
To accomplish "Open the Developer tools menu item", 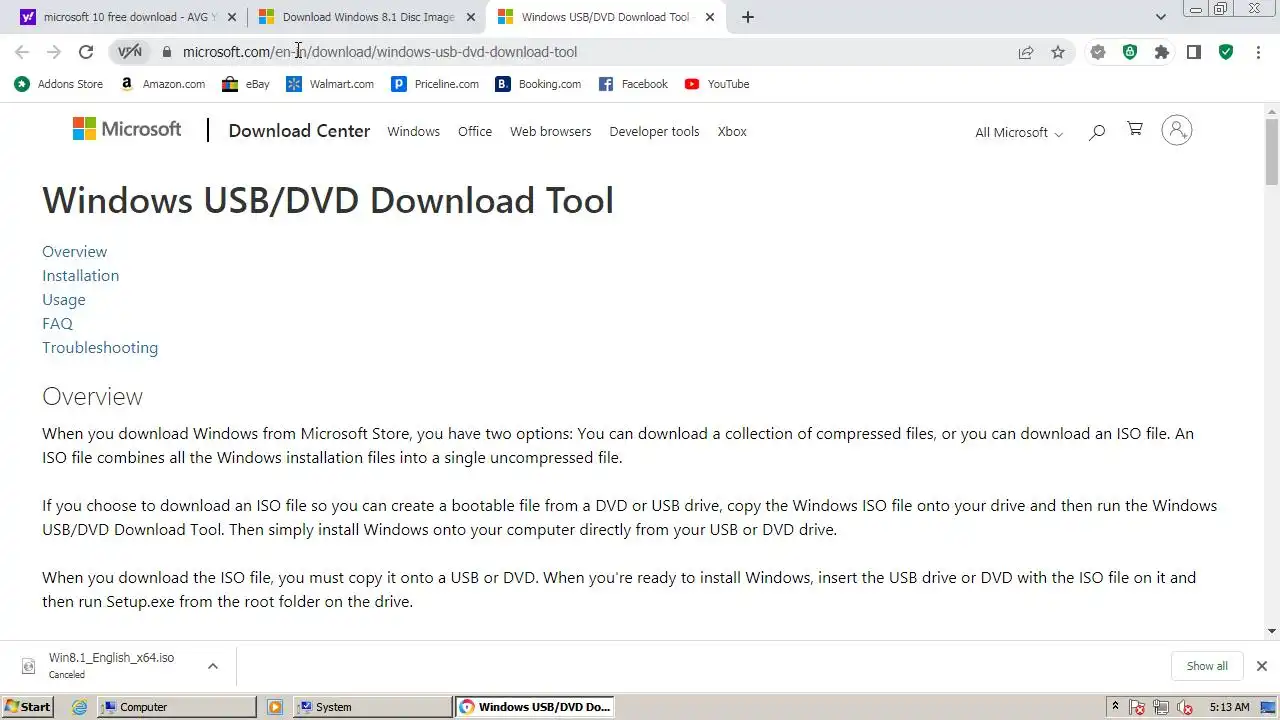I will pos(654,131).
